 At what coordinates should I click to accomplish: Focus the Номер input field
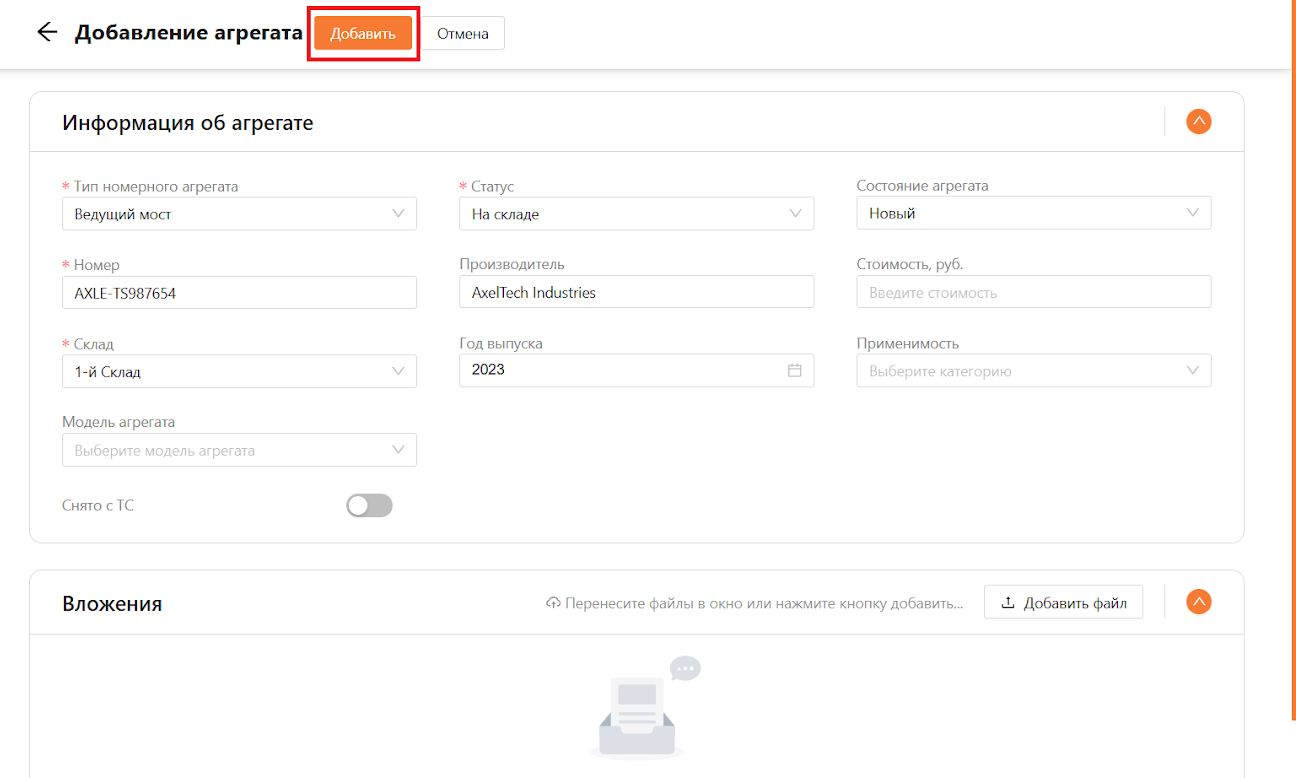(x=239, y=293)
